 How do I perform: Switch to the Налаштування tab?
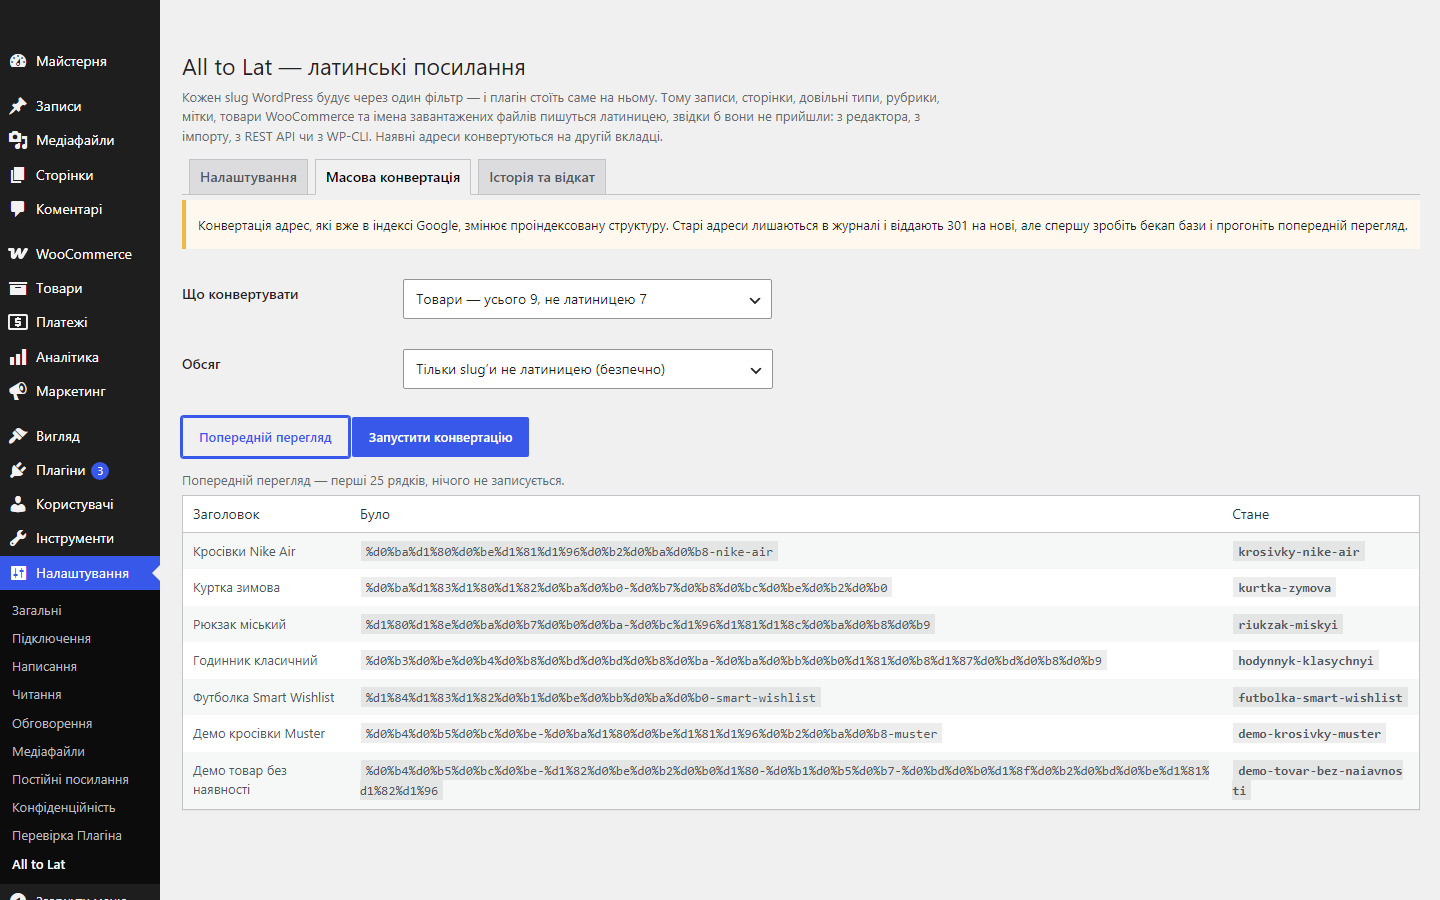pyautogui.click(x=248, y=177)
